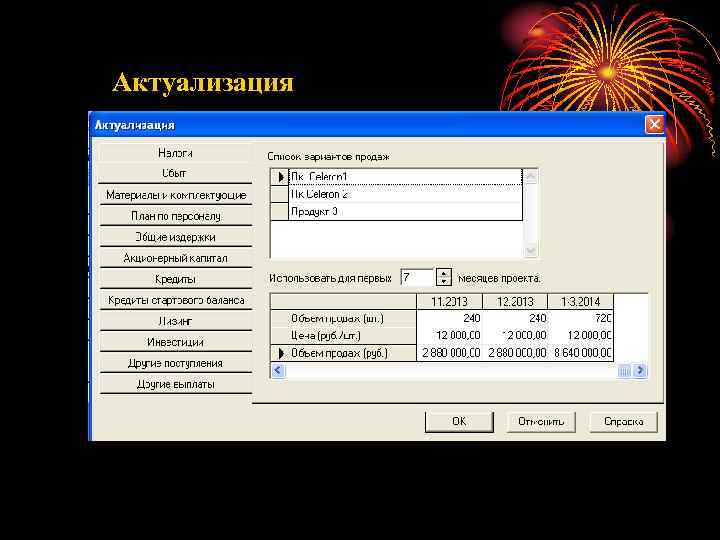Screen dimensions: 720x540
Task: Open the Инвестиции section
Action: [175, 342]
